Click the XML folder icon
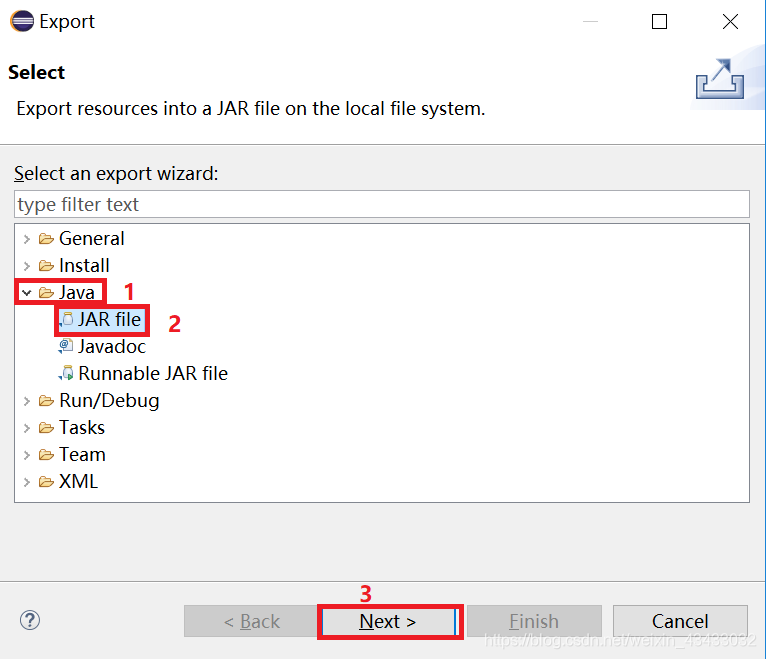 click(46, 482)
